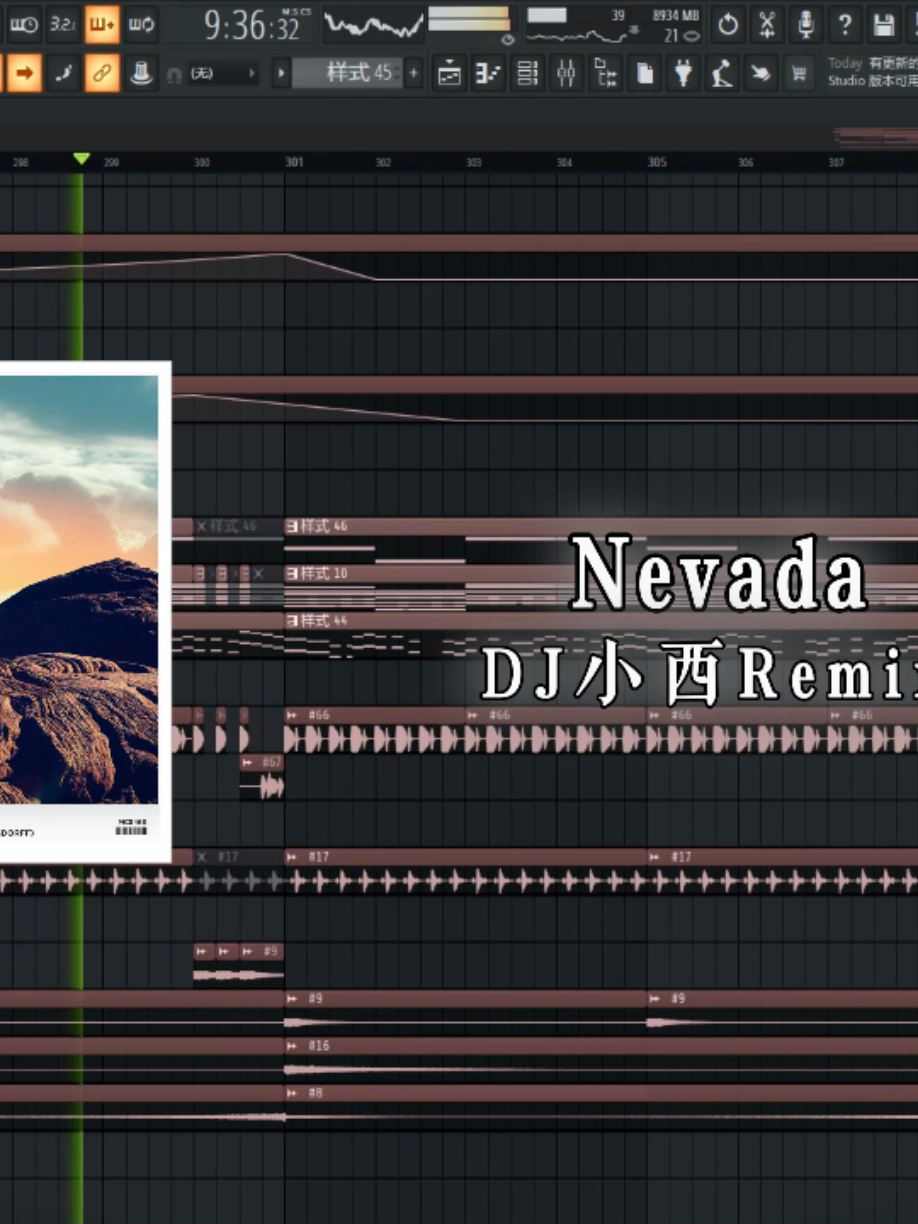Turn off playlist auto scroll arrow
The width and height of the screenshot is (918, 1224).
pyautogui.click(x=23, y=73)
